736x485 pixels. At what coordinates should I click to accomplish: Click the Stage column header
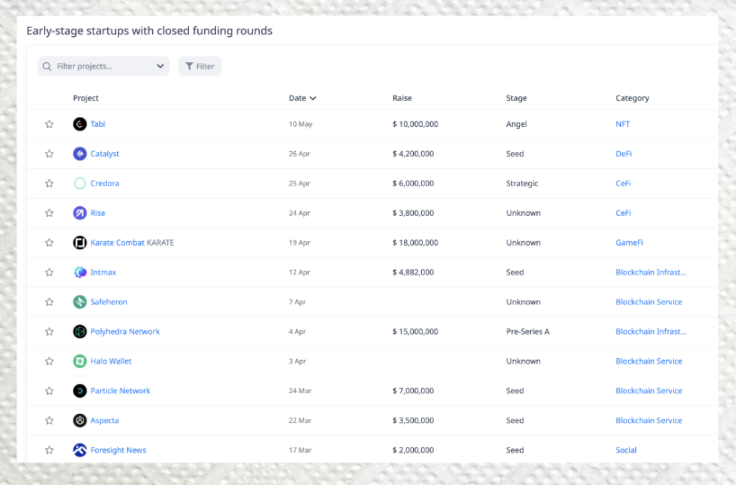pyautogui.click(x=516, y=98)
